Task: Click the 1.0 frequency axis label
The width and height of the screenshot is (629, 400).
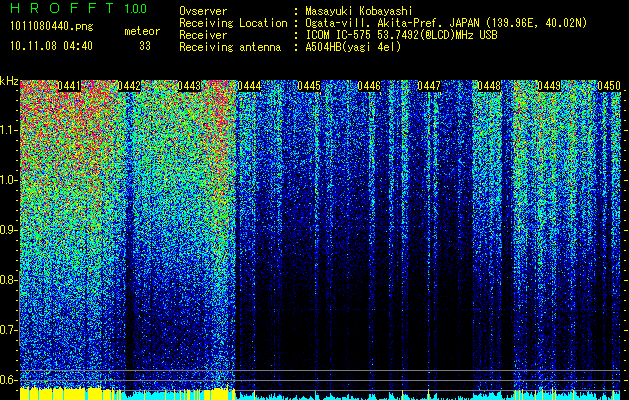Action: pyautogui.click(x=8, y=180)
